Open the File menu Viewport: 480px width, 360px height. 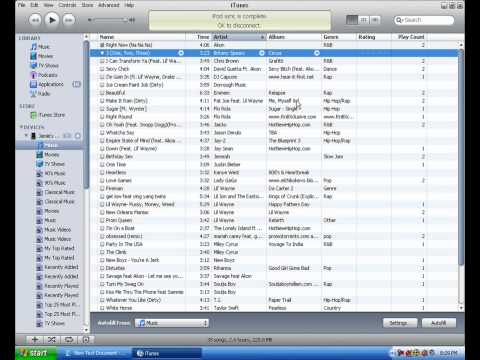pos(22,5)
